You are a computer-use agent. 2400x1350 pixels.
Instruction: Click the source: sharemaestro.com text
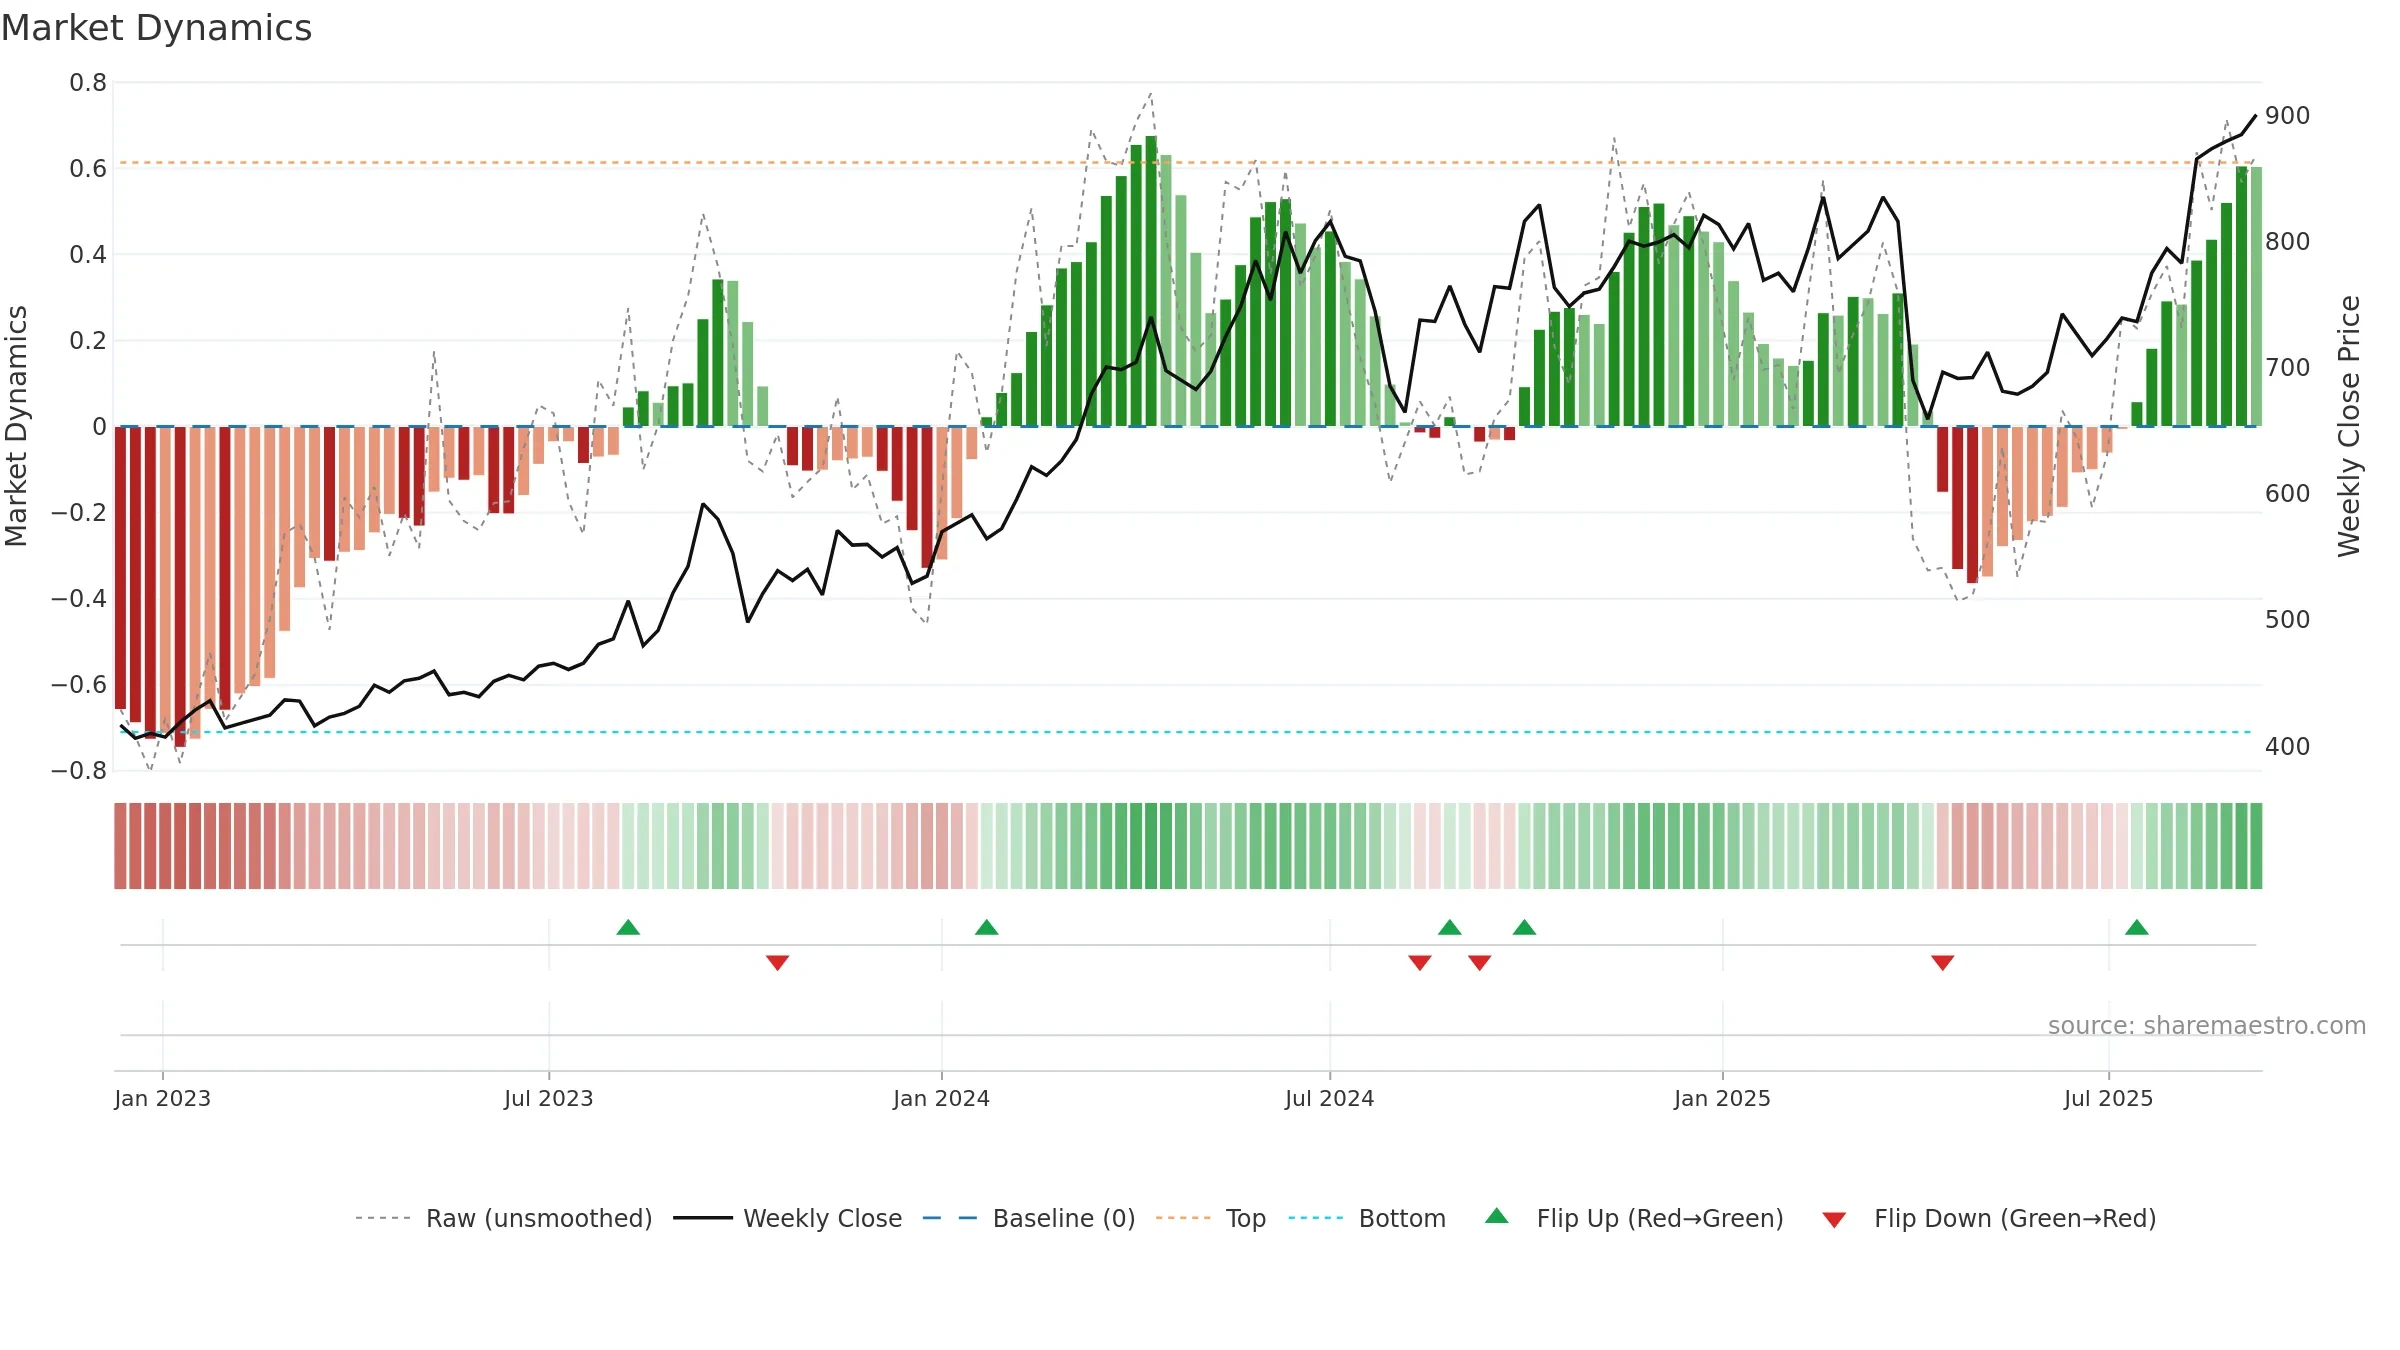pyautogui.click(x=2207, y=1025)
